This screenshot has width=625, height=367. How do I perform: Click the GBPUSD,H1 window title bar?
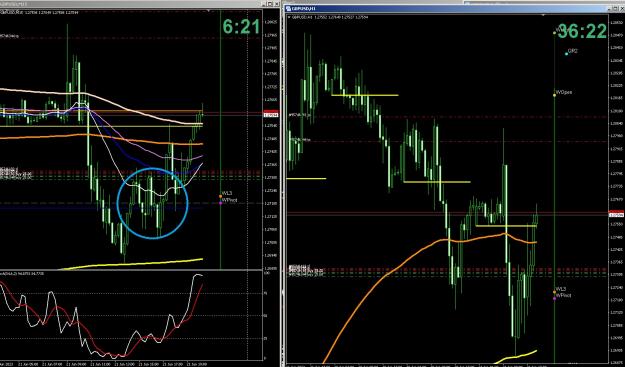(x=454, y=8)
